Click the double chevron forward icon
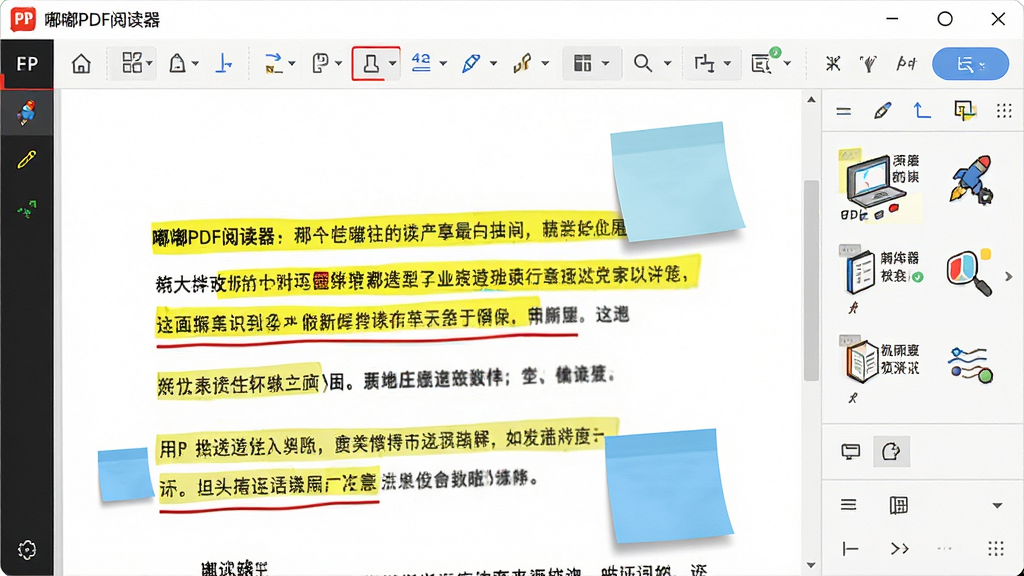The image size is (1024, 576). click(x=900, y=549)
